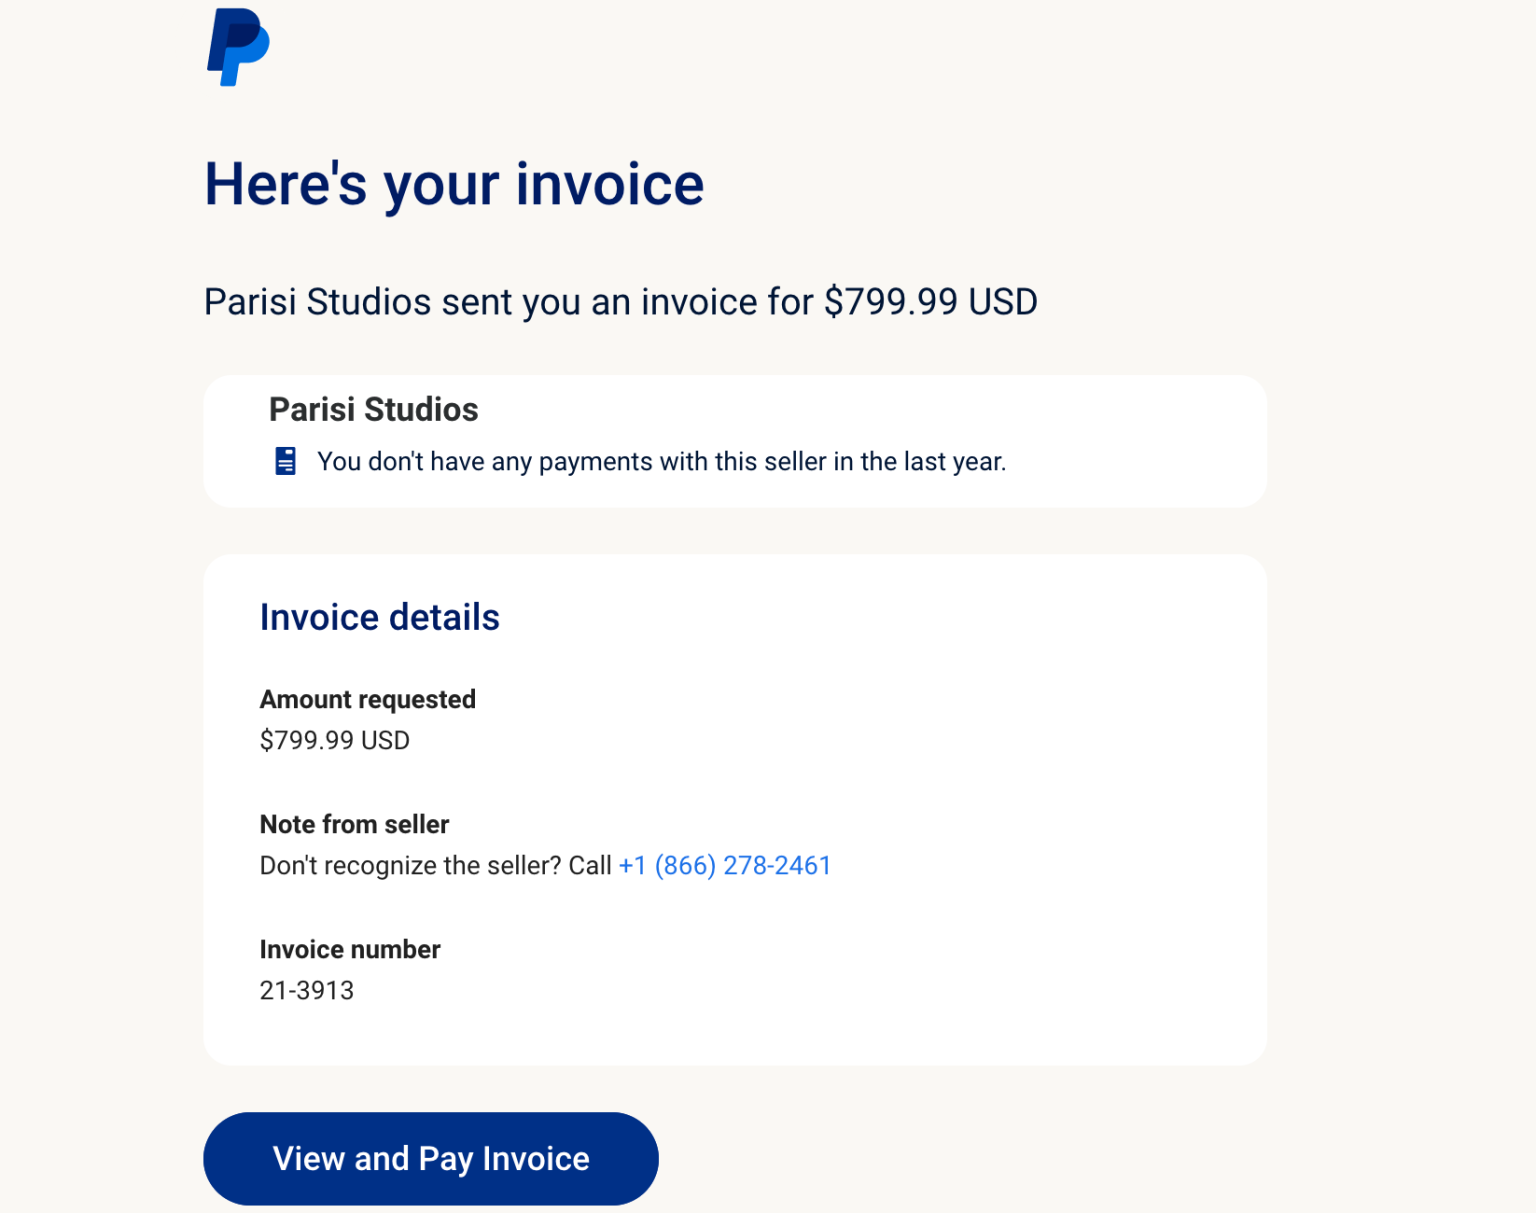1536x1213 pixels.
Task: Click the Invoice number label
Action: click(x=349, y=949)
